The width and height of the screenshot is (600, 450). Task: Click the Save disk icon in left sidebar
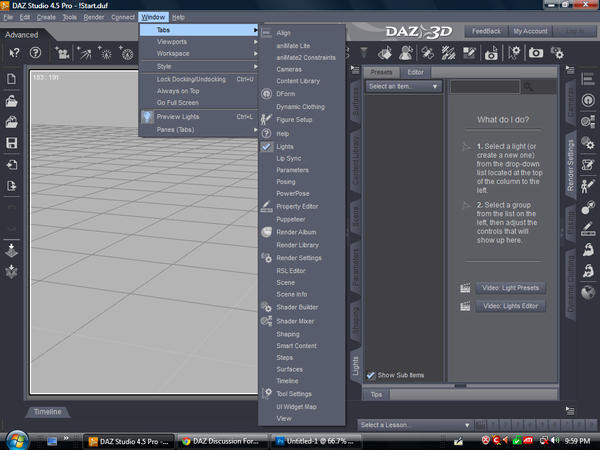tap(11, 143)
